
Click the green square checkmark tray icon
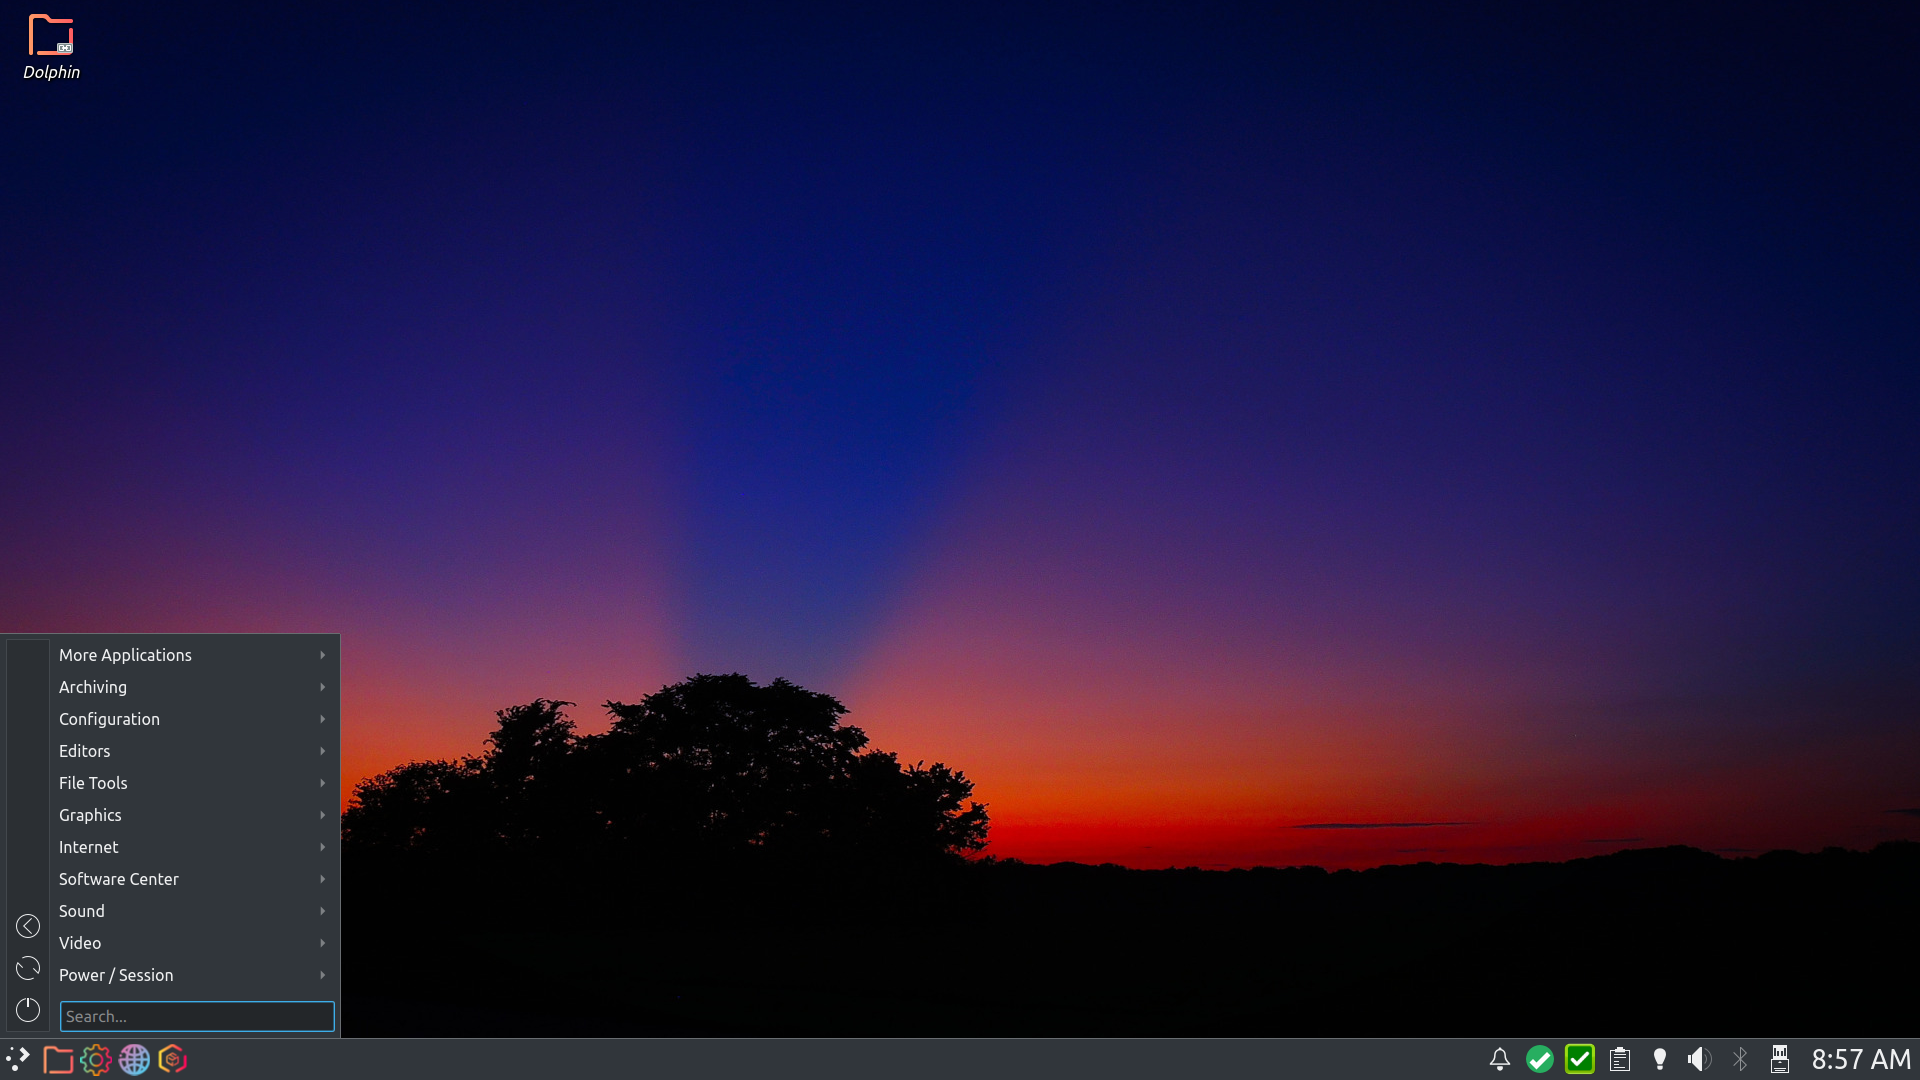[x=1580, y=1059]
